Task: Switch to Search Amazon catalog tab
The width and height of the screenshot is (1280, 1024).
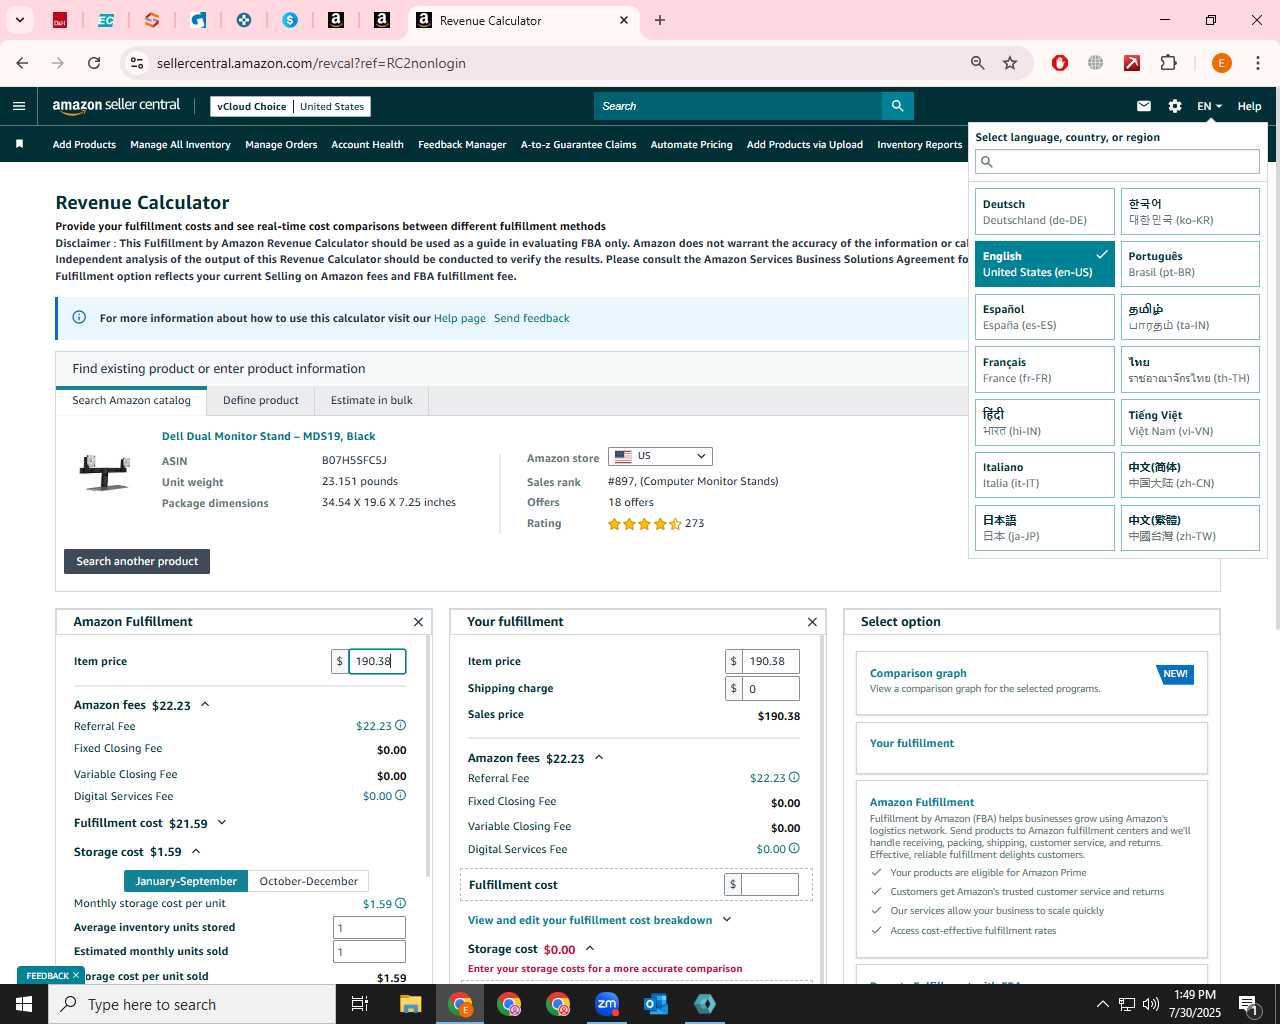Action: click(131, 400)
